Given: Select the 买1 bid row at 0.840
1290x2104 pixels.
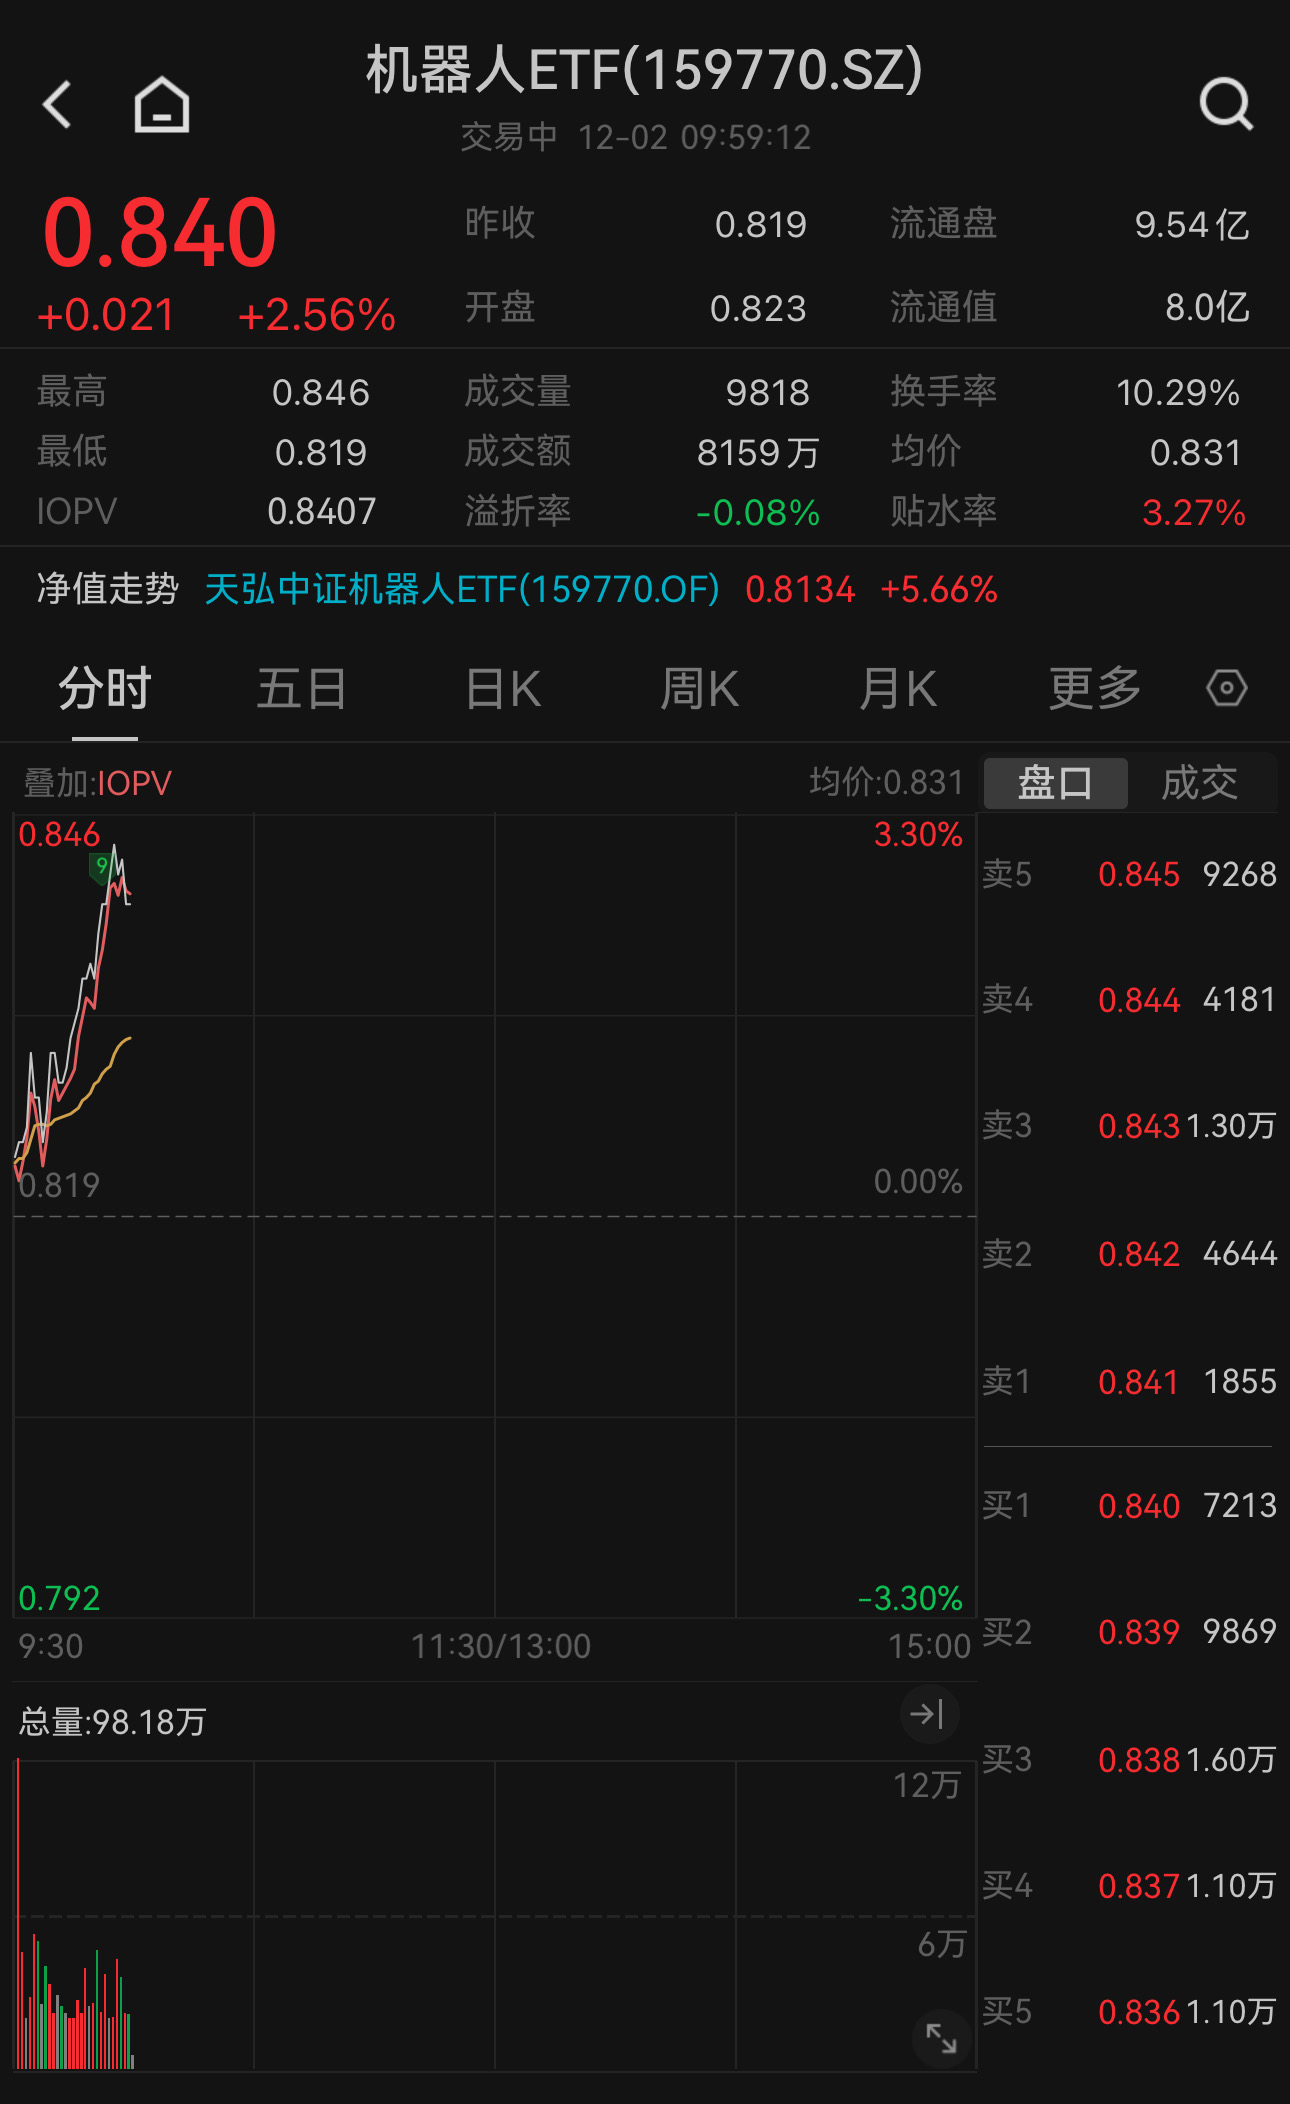Looking at the screenshot, I should [x=1130, y=1505].
